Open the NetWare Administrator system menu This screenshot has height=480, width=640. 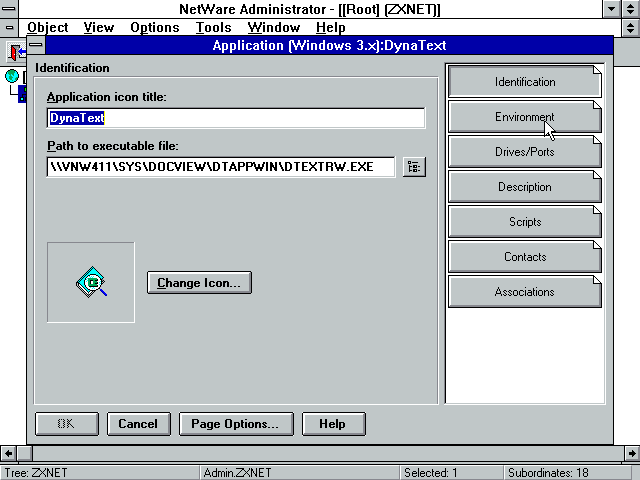coord(9,9)
